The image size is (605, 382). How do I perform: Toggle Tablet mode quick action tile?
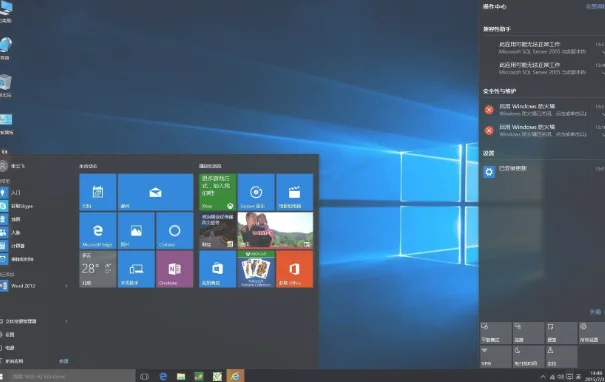point(495,333)
